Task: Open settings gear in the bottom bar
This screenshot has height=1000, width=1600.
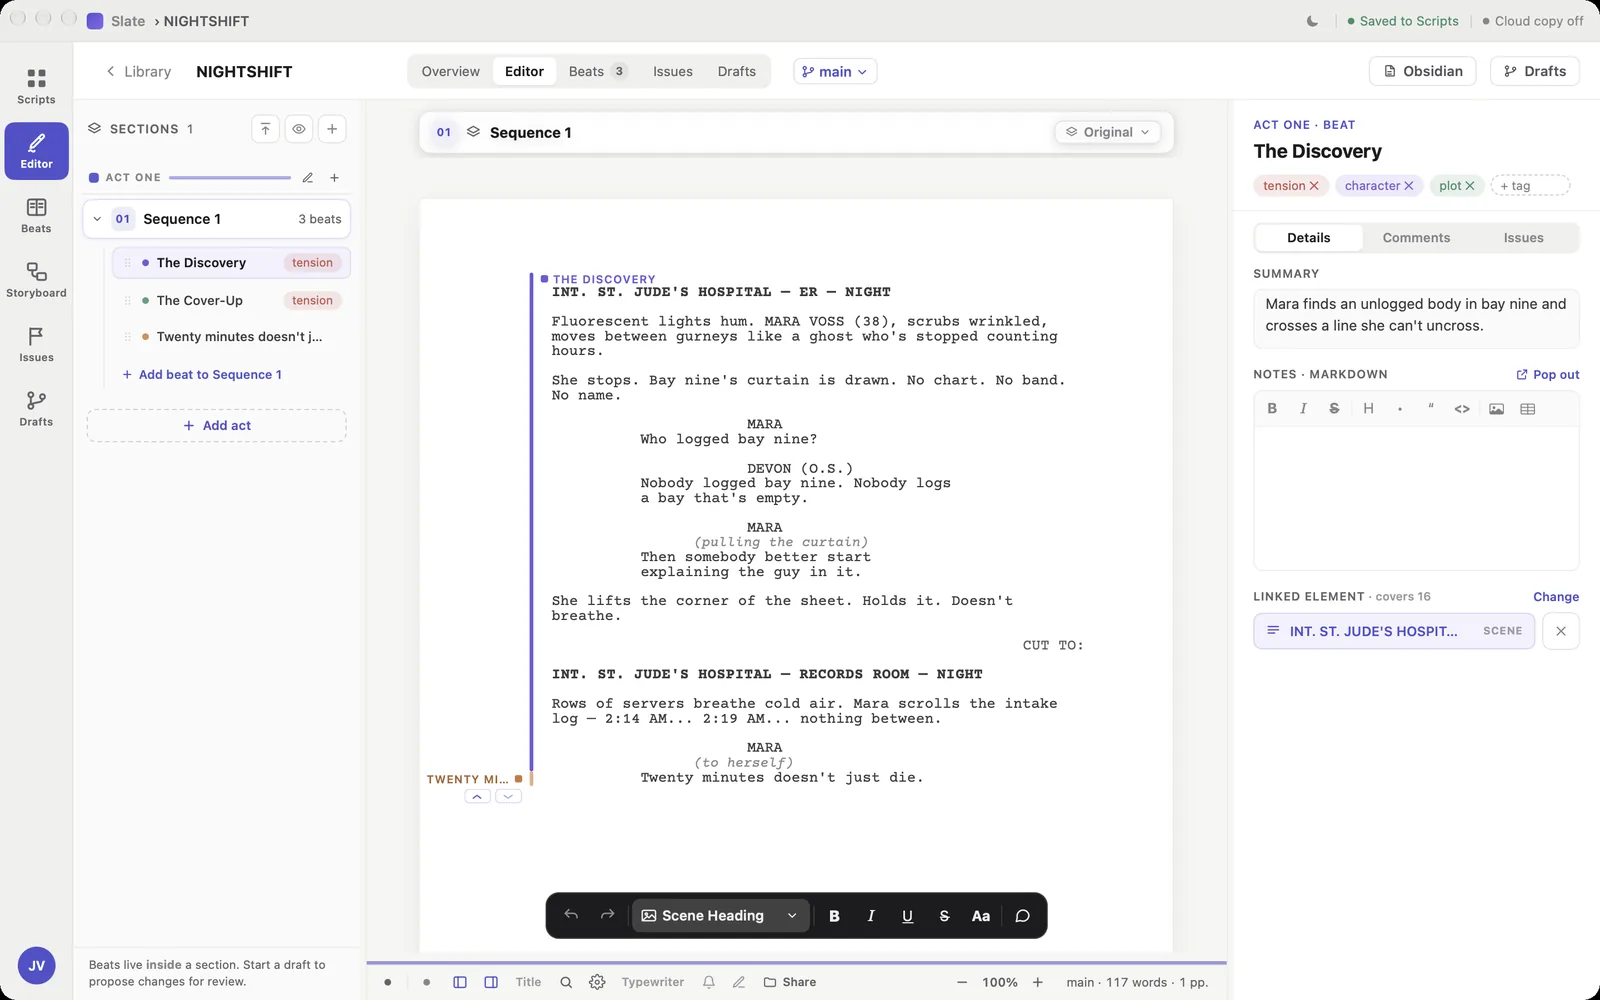Action: click(x=597, y=982)
